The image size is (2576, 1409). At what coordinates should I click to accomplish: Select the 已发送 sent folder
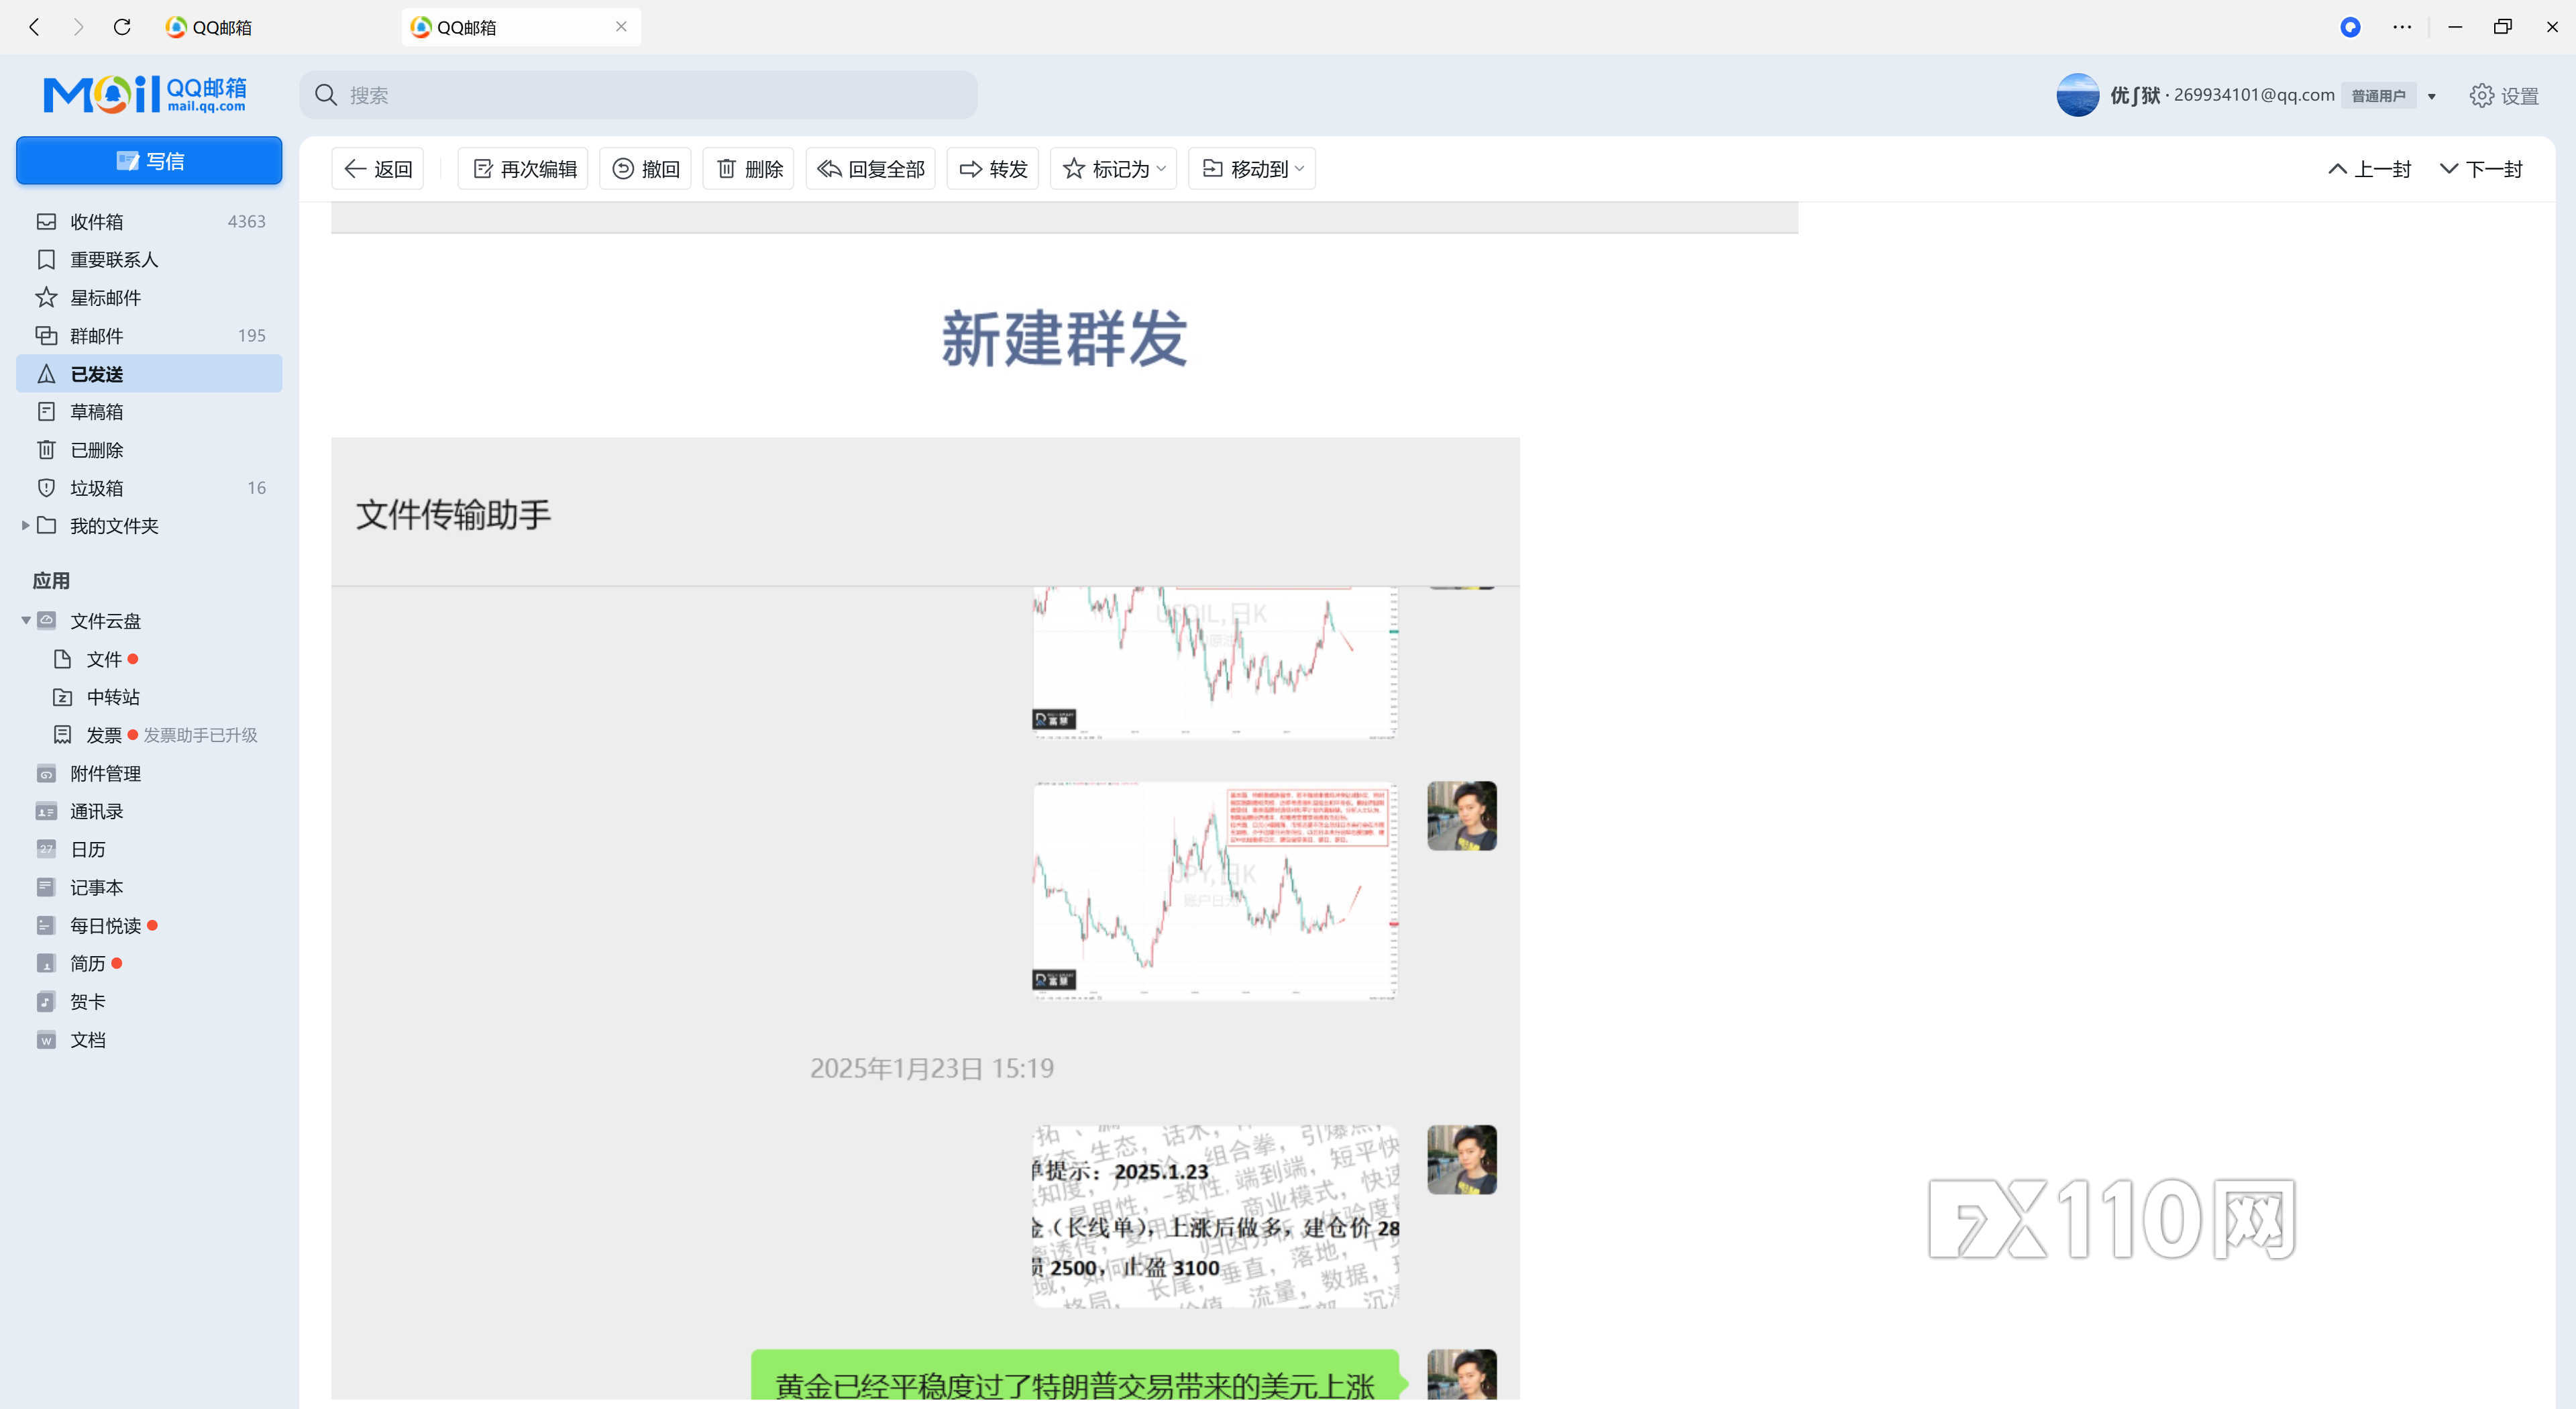click(x=149, y=373)
